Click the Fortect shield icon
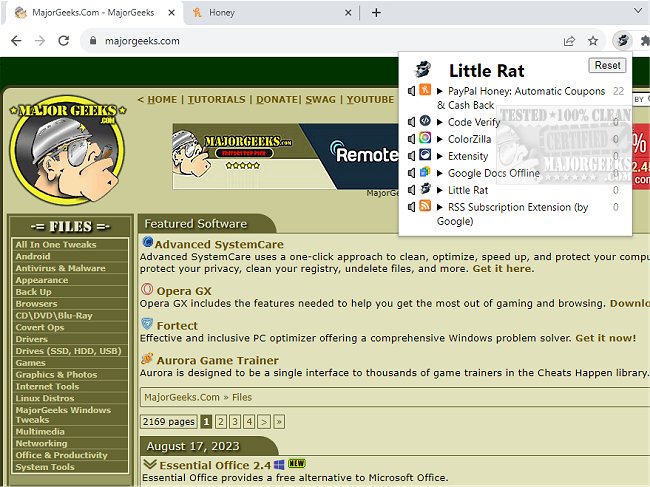The image size is (650, 487). pos(147,324)
